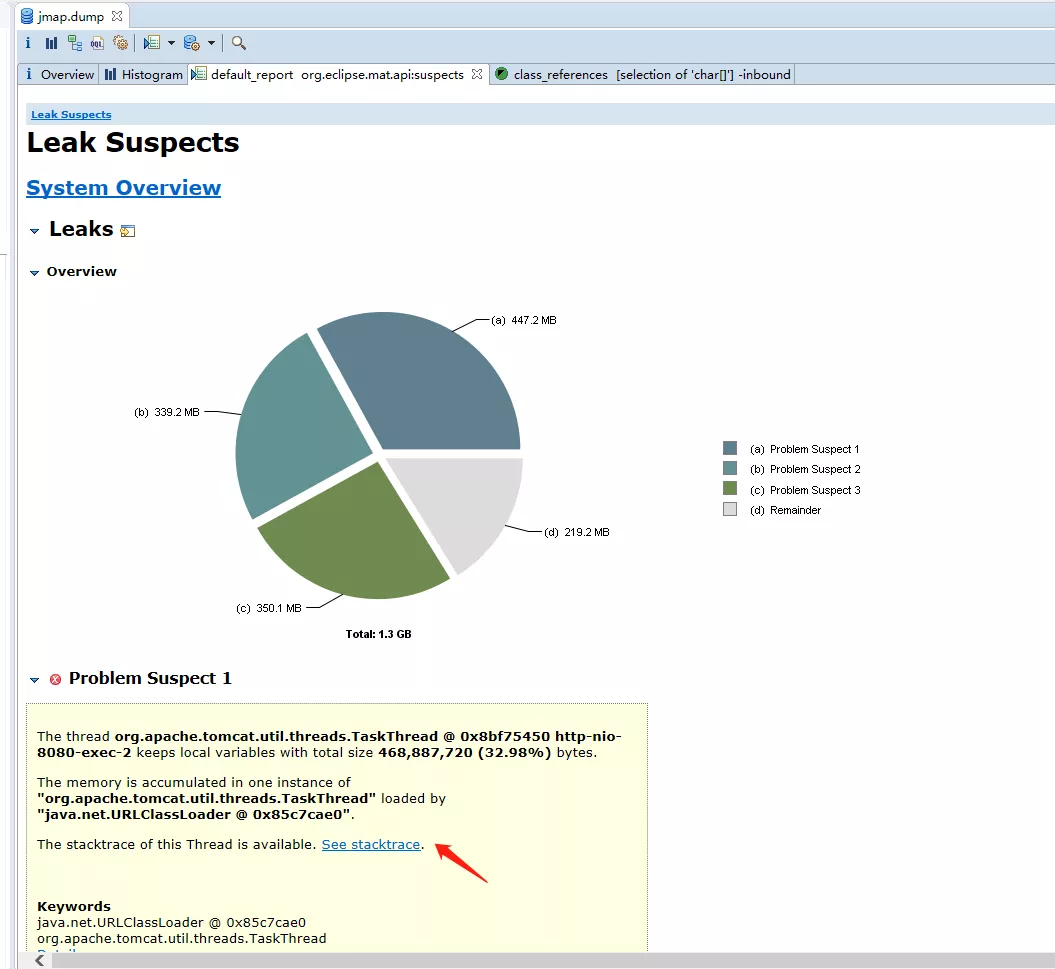Open the dominator tree toolbar icon
The width and height of the screenshot is (1055, 969).
pos(75,43)
